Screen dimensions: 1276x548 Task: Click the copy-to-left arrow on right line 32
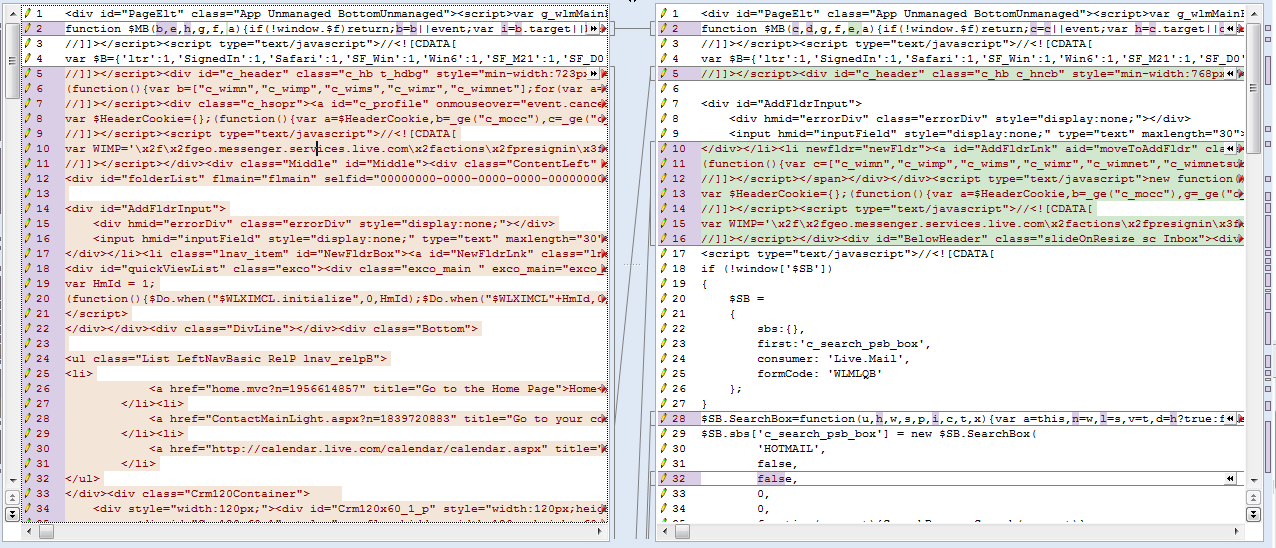[x=1232, y=479]
